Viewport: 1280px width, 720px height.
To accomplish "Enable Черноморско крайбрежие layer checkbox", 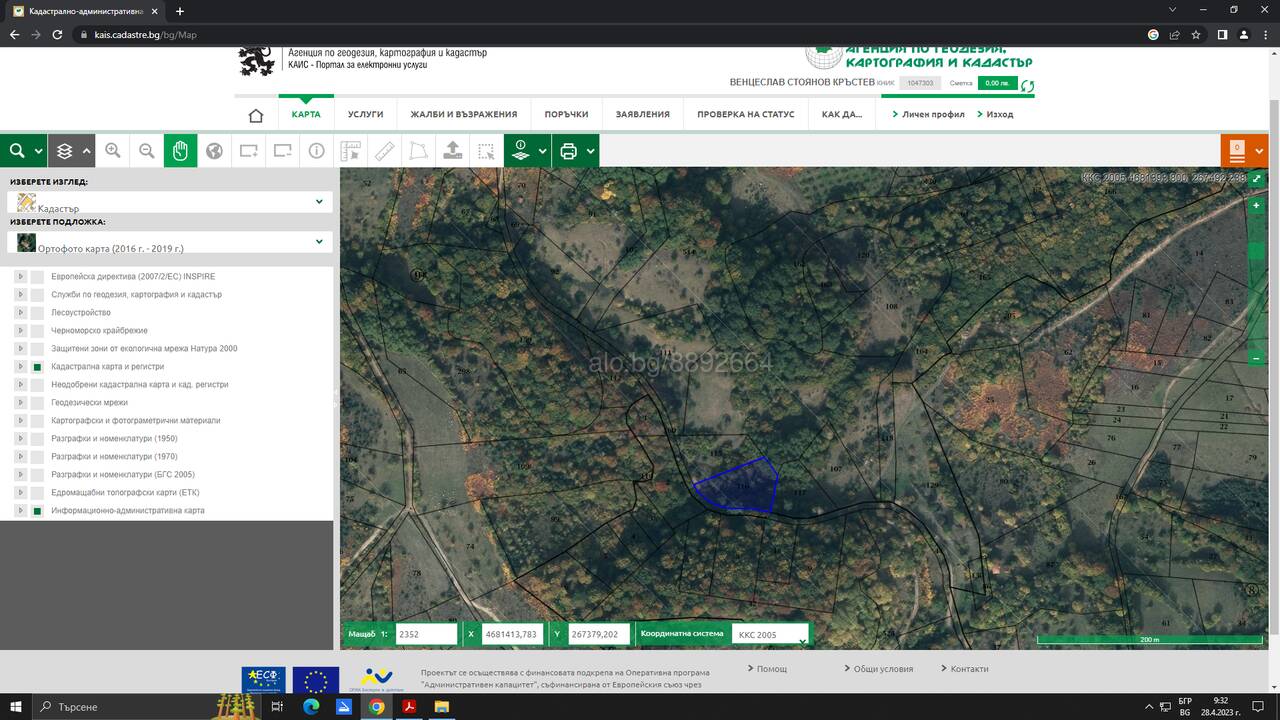I will [x=37, y=331].
